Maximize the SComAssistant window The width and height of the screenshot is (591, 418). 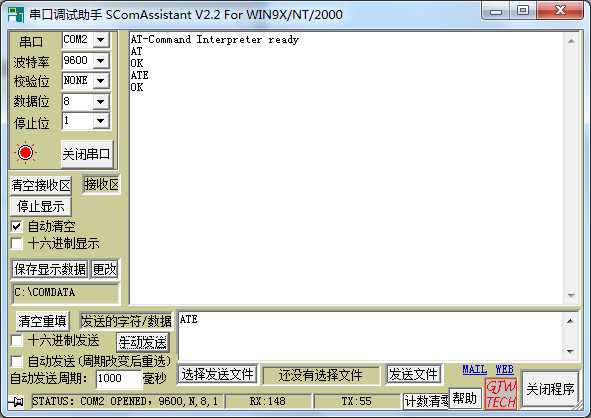tap(523, 11)
